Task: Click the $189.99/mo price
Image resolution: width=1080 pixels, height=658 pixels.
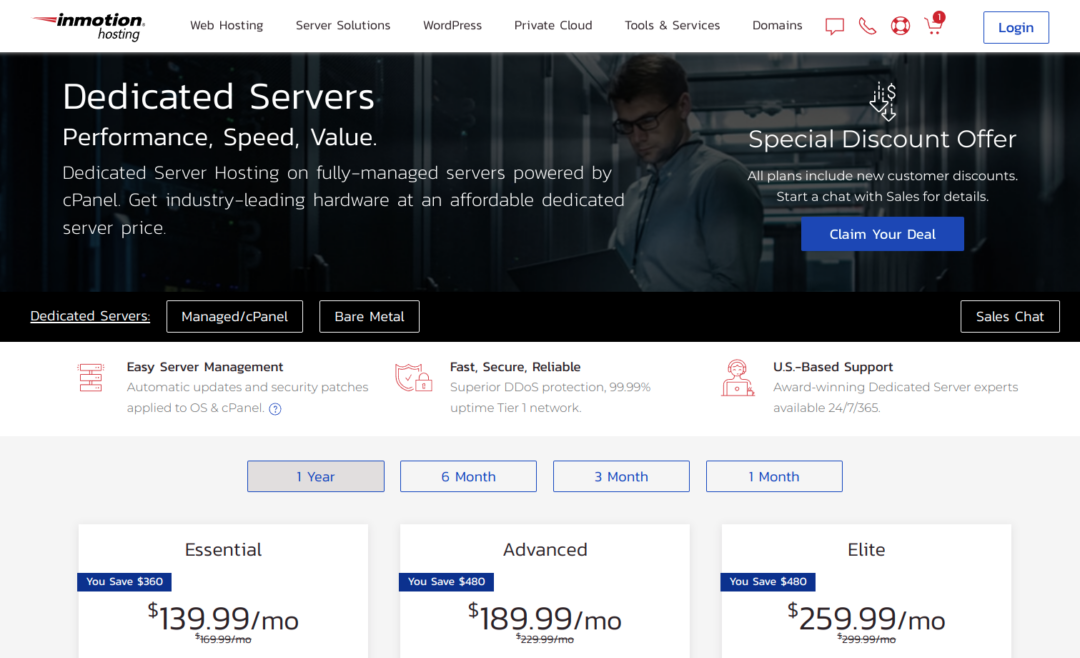Action: (x=545, y=618)
